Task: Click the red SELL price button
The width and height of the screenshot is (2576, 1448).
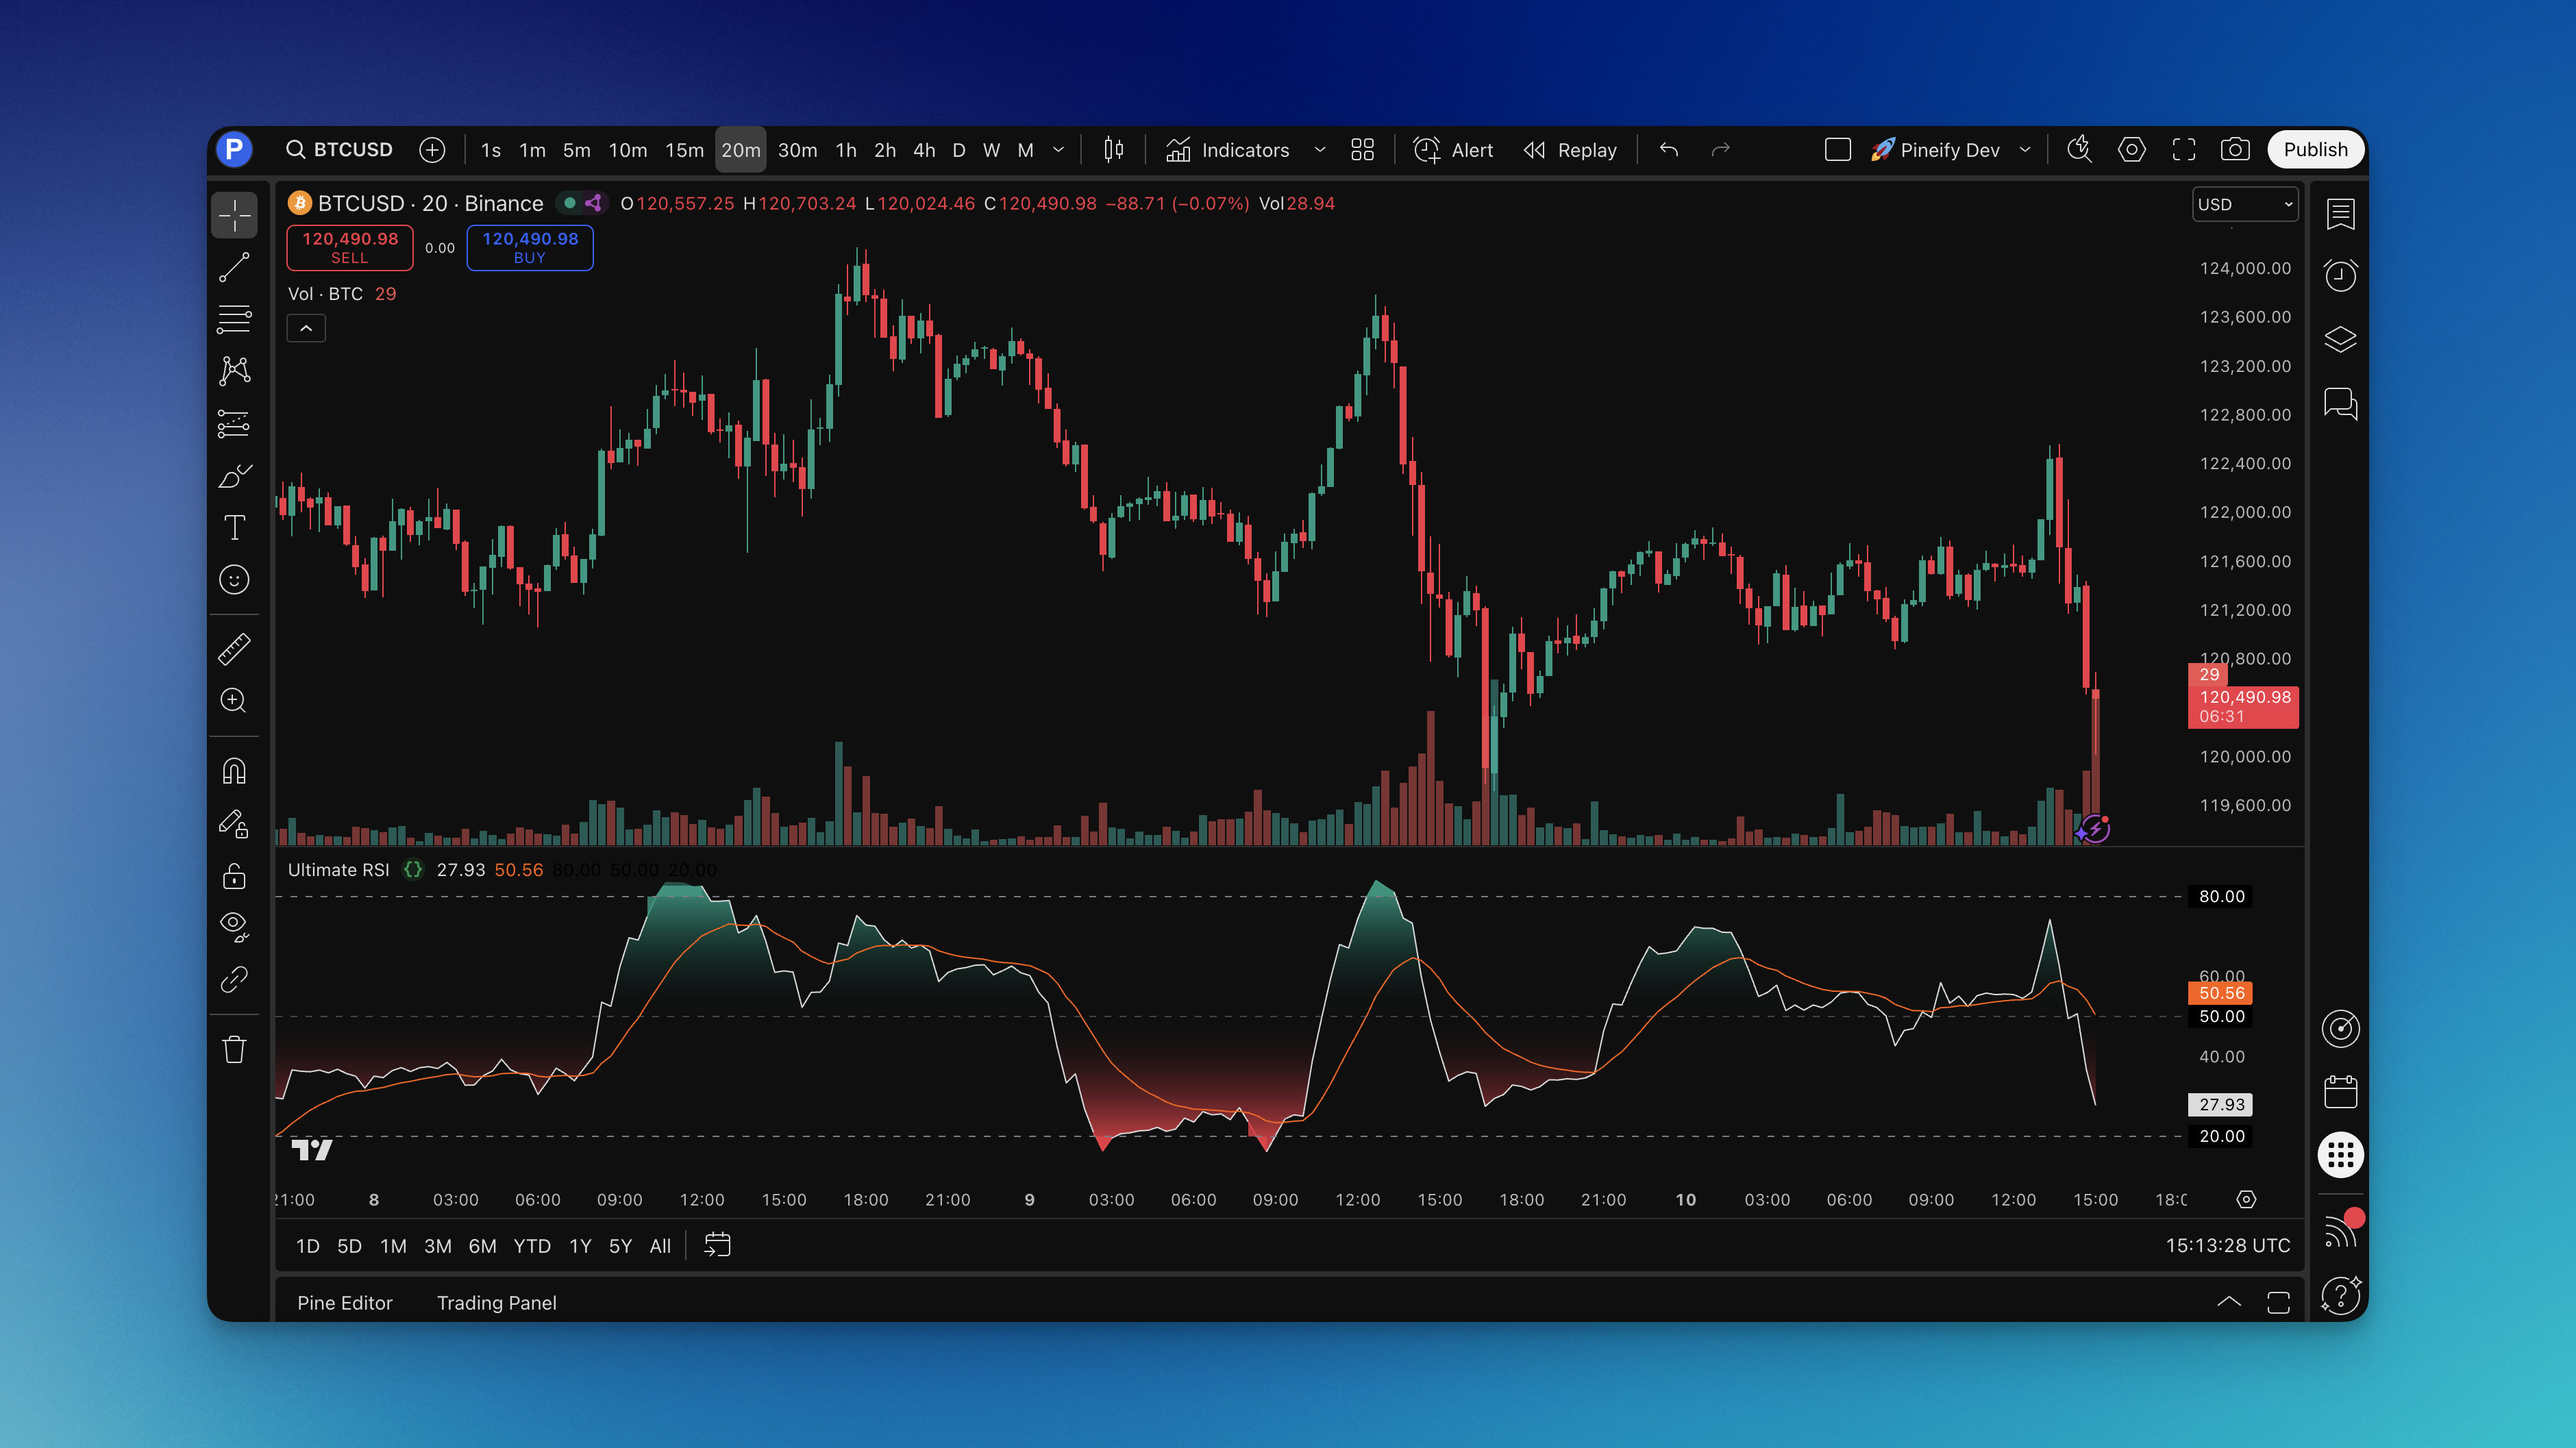Action: [x=350, y=247]
